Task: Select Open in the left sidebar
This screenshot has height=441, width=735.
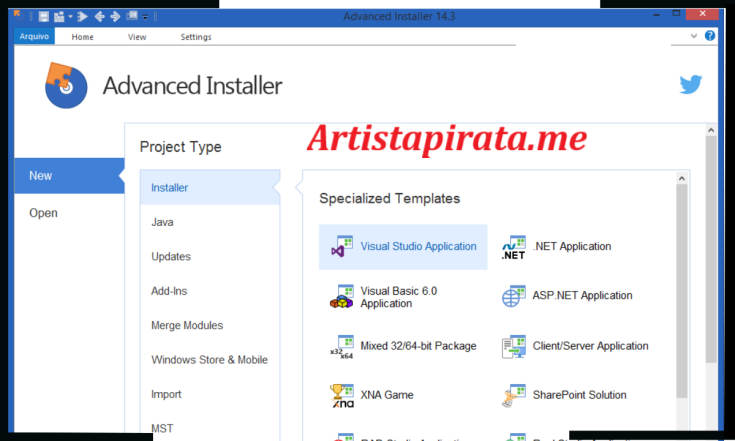Action: coord(69,213)
